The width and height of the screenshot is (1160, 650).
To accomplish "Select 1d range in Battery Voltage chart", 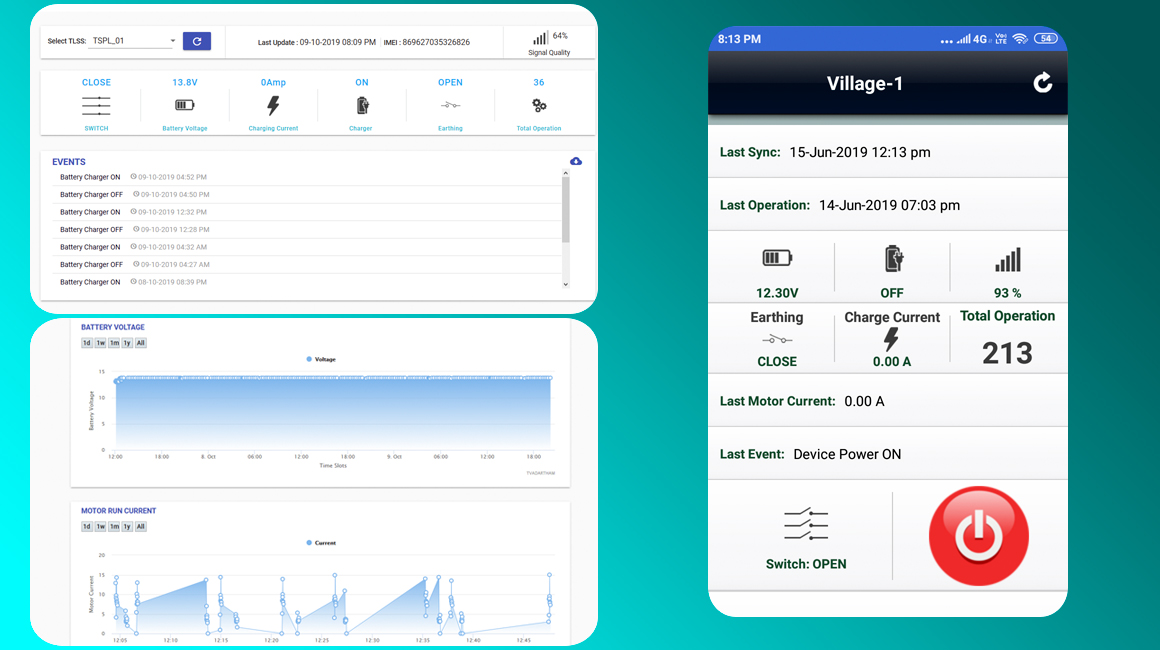I will 87,343.
